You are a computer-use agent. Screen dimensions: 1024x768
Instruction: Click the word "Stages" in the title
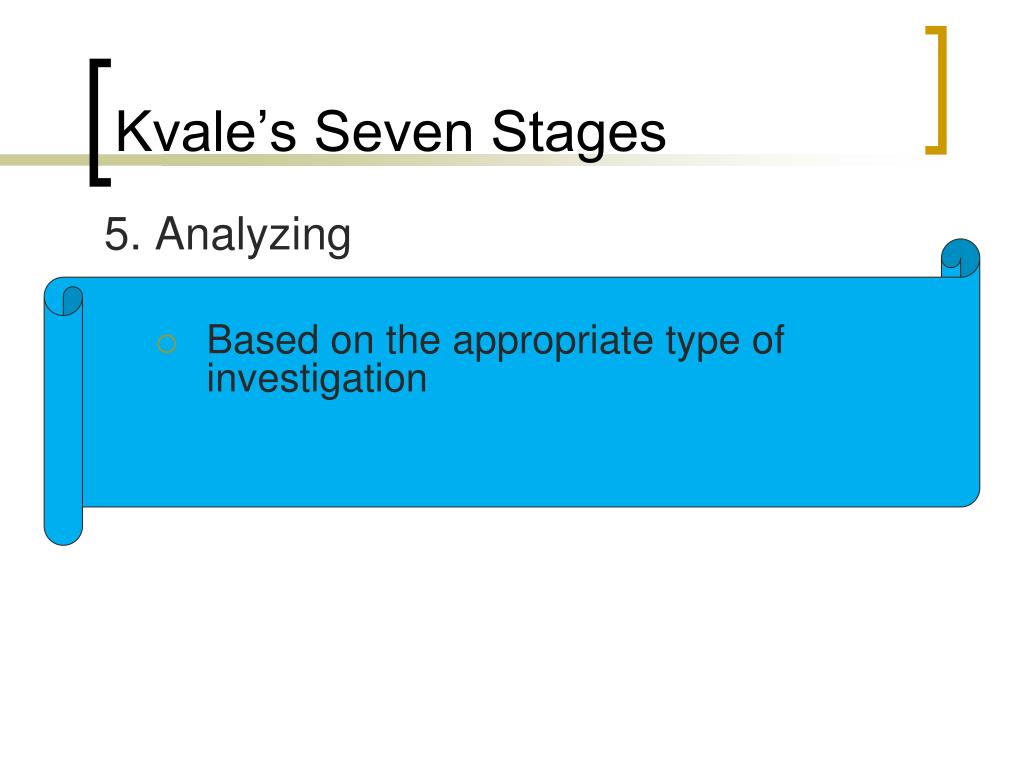point(579,134)
